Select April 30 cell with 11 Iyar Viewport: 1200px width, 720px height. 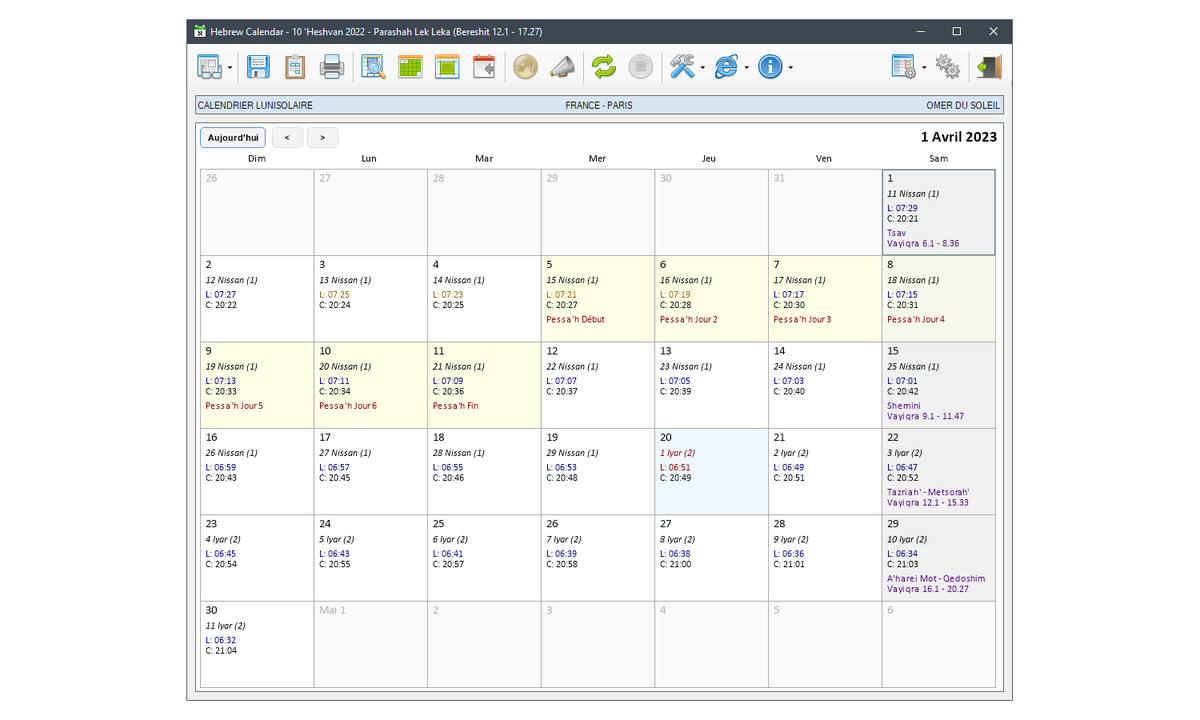[257, 644]
